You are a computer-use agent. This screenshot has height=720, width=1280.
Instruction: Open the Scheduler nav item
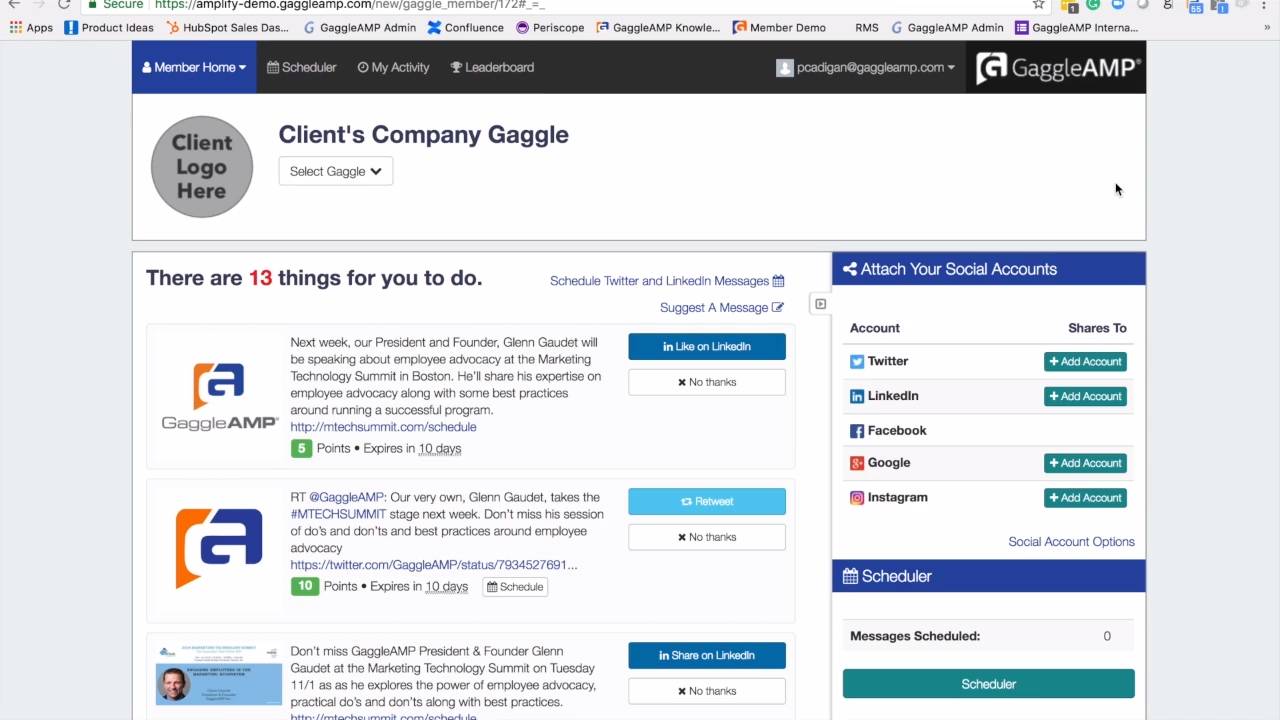coord(301,67)
